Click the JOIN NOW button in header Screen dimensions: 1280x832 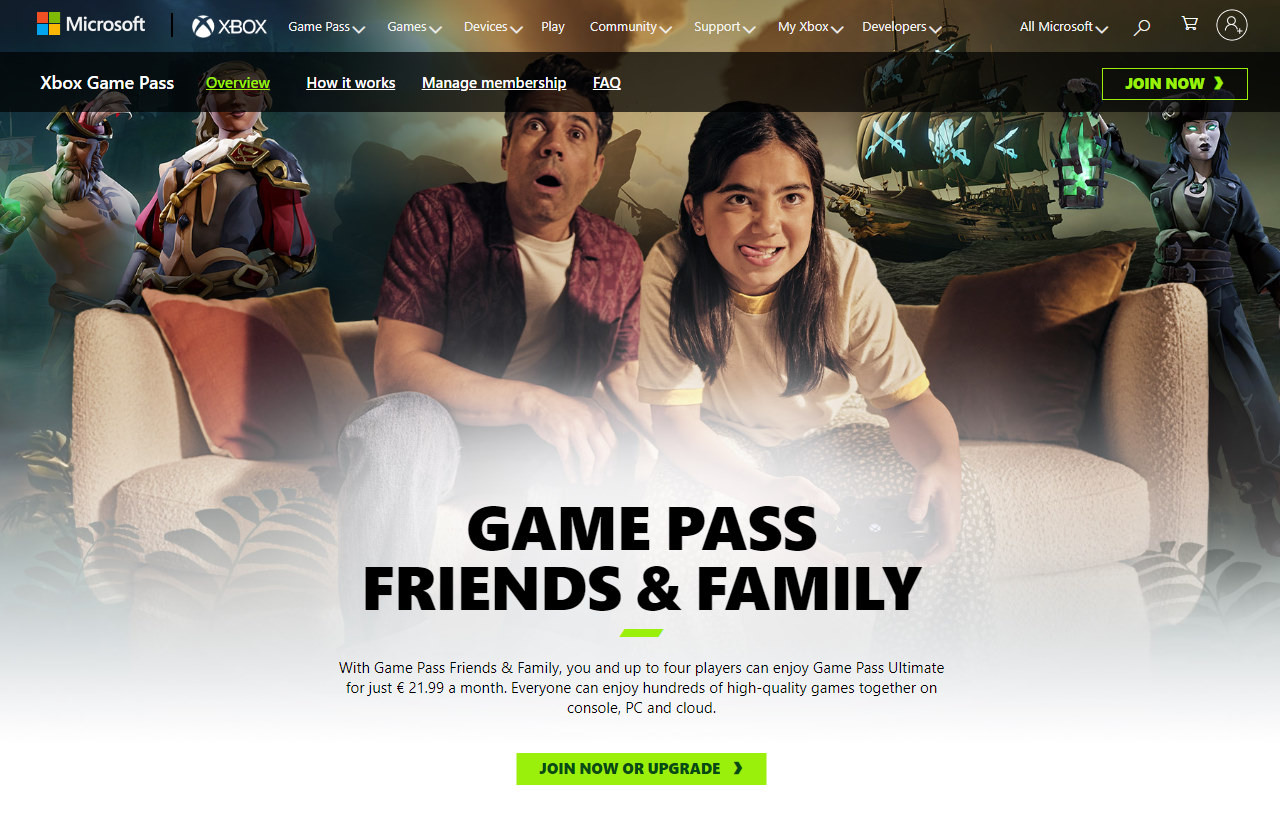[x=1175, y=84]
